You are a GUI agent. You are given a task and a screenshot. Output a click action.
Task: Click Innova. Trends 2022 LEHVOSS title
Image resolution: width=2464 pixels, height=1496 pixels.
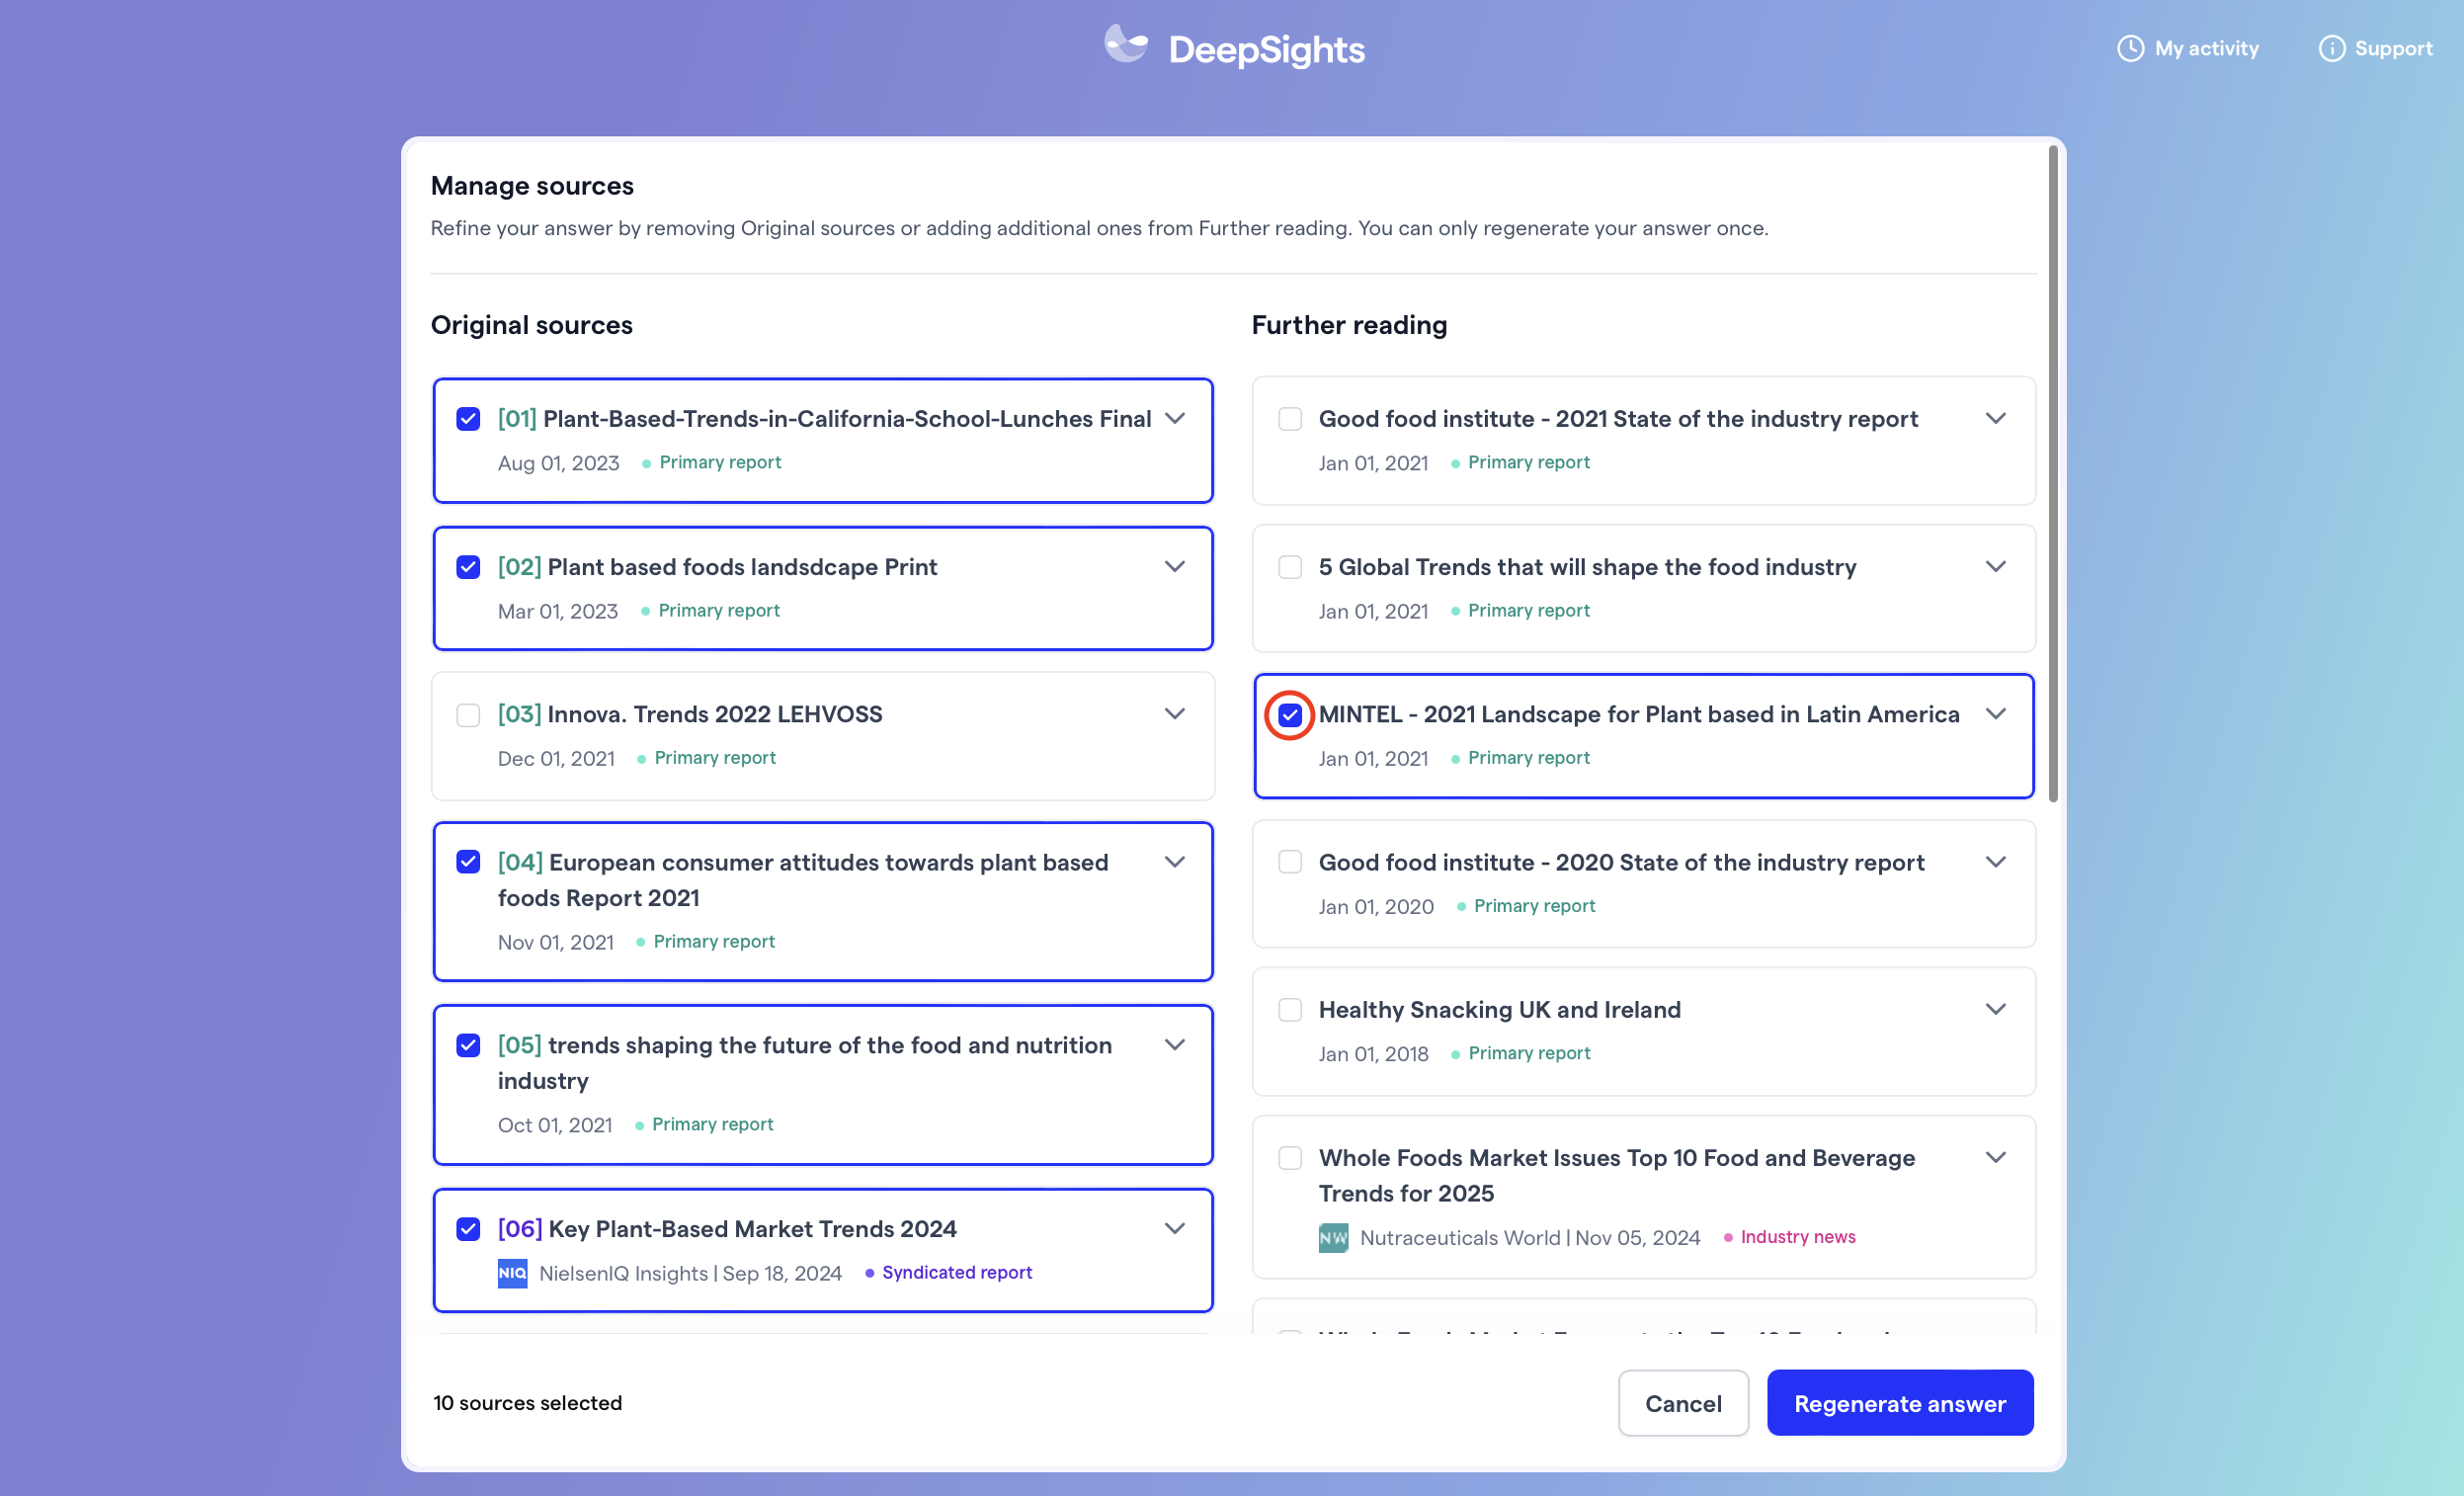pos(715,715)
